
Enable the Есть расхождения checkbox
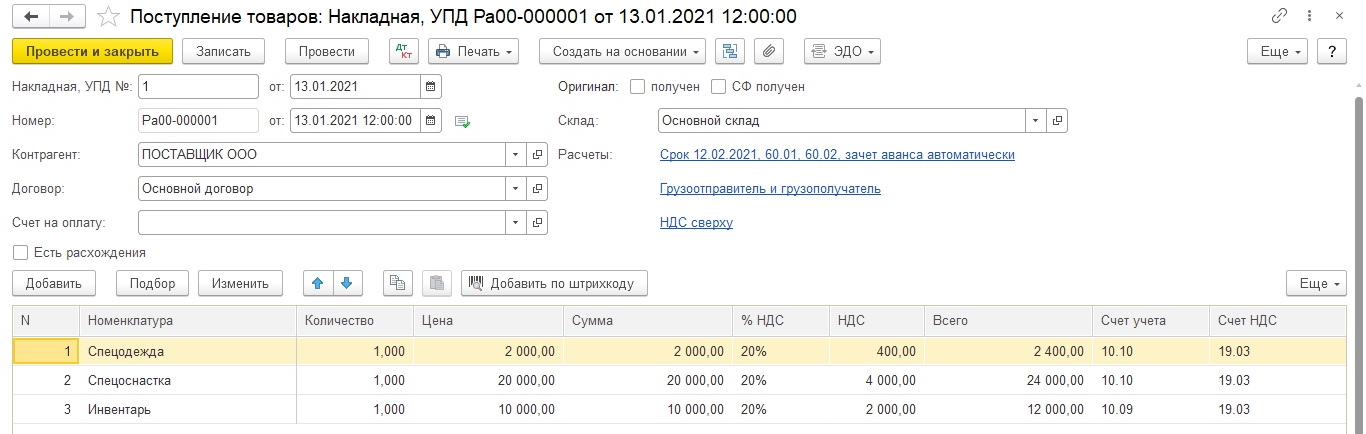click(20, 252)
